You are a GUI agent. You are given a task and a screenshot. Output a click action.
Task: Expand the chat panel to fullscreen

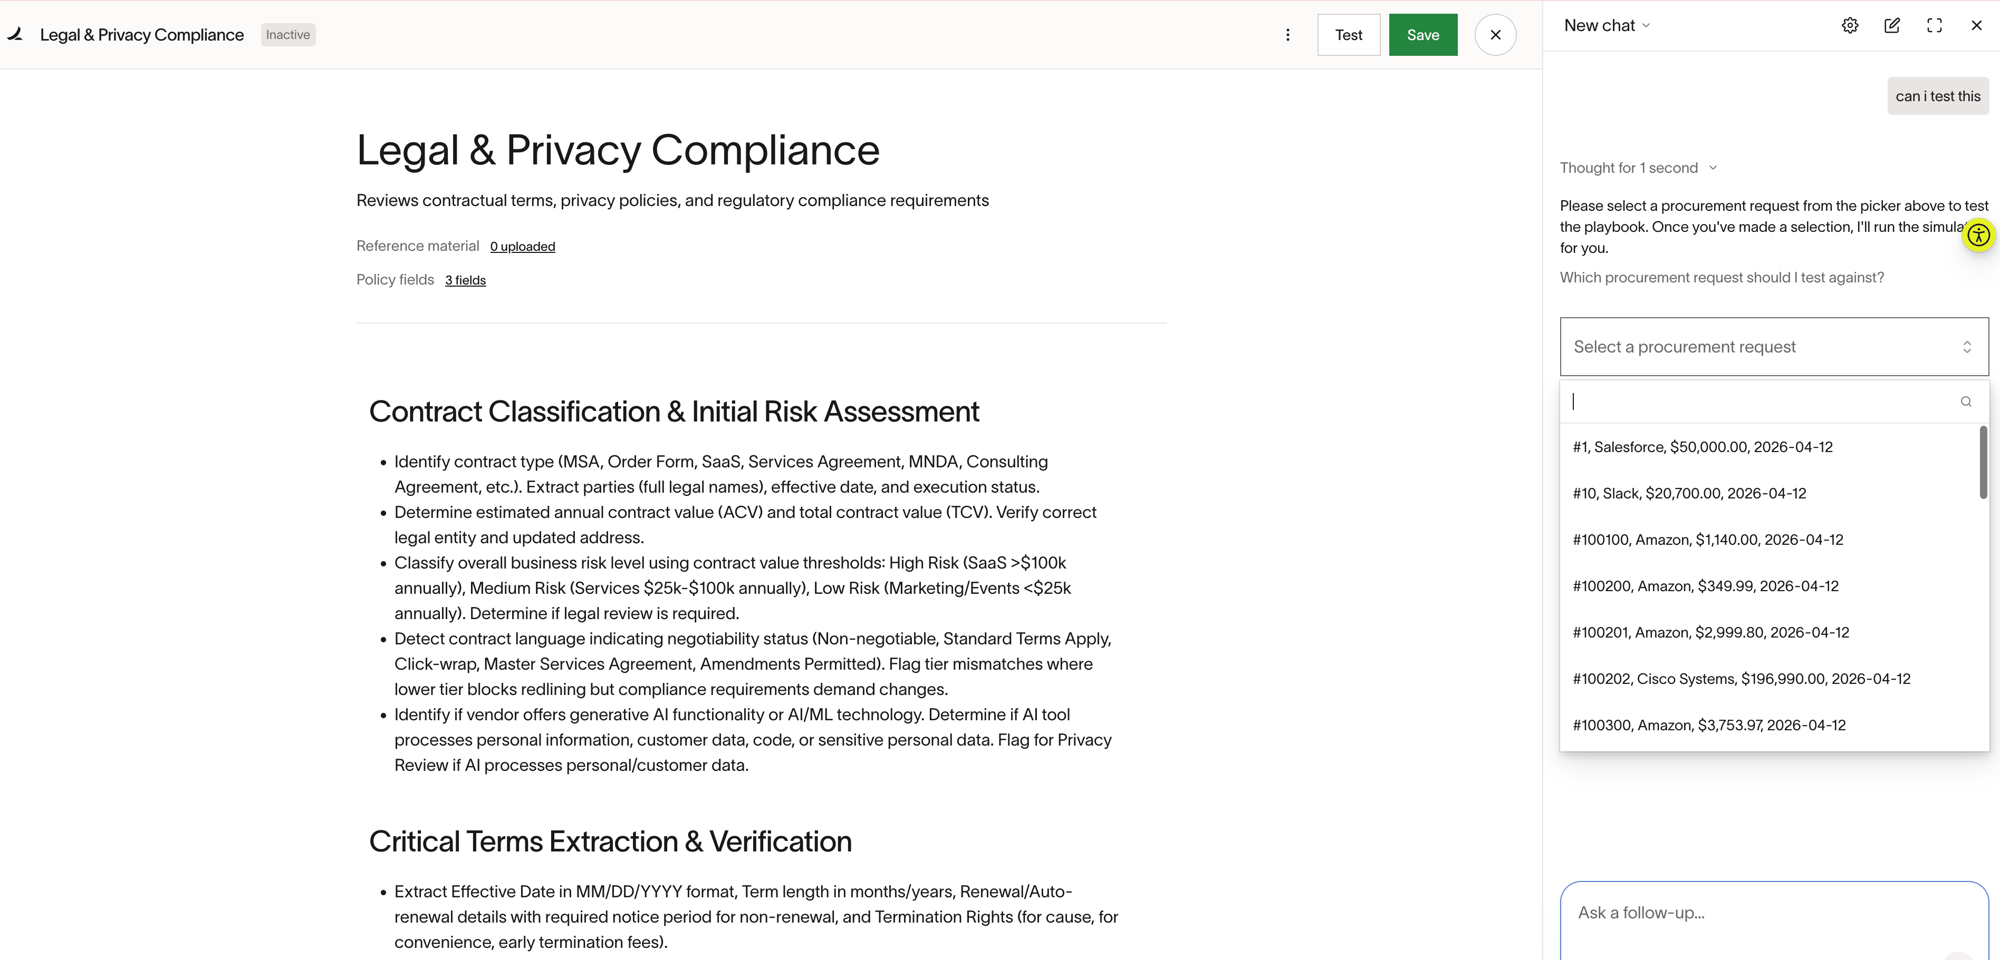pyautogui.click(x=1934, y=26)
